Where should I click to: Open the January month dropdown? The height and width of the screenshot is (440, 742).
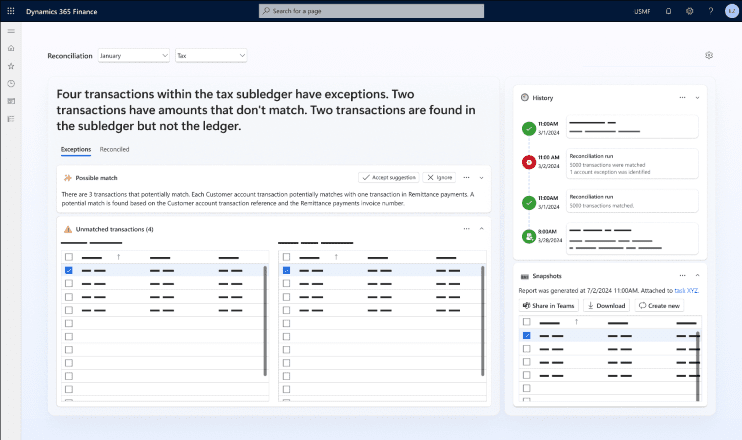[x=134, y=56]
